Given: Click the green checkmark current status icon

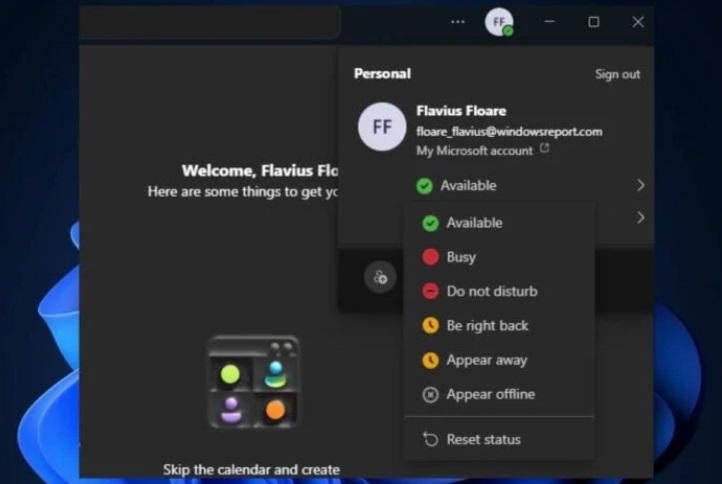Looking at the screenshot, I should 424,186.
